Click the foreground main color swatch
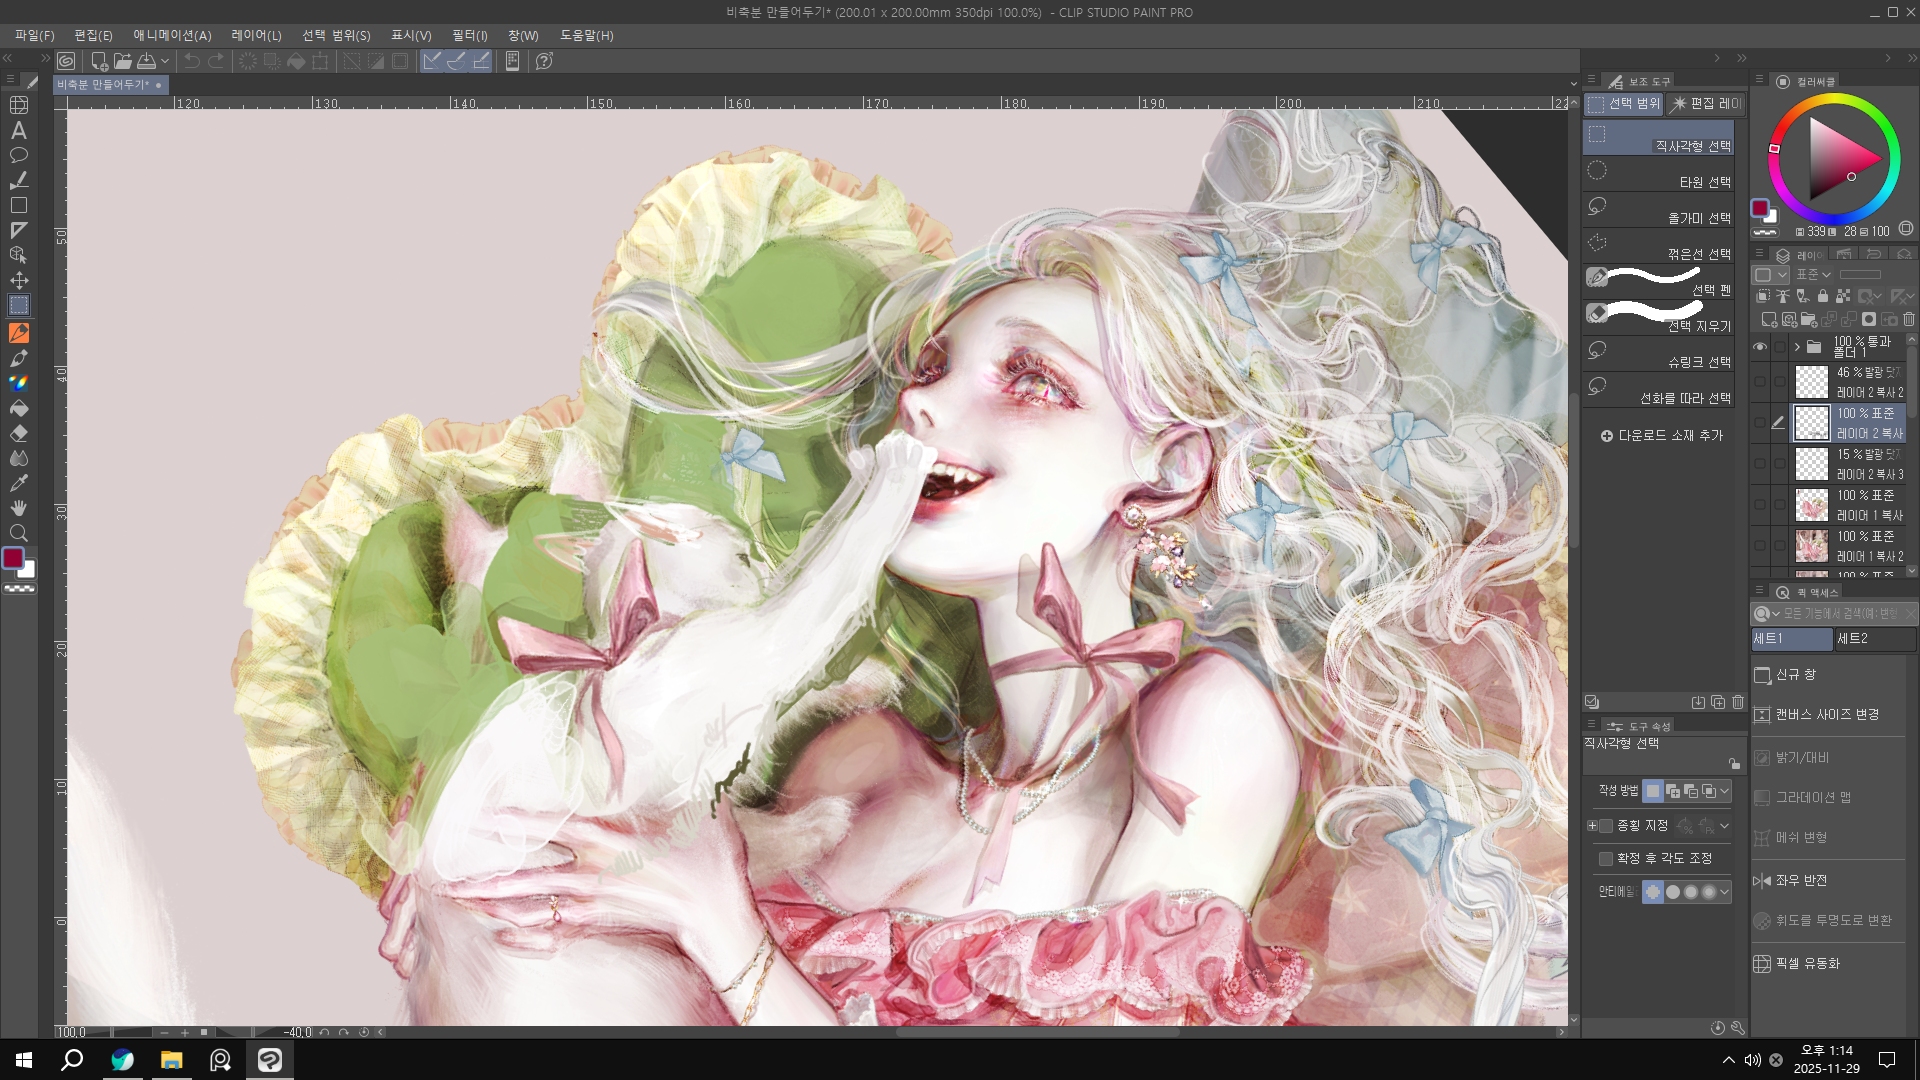The height and width of the screenshot is (1080, 1920). point(13,558)
